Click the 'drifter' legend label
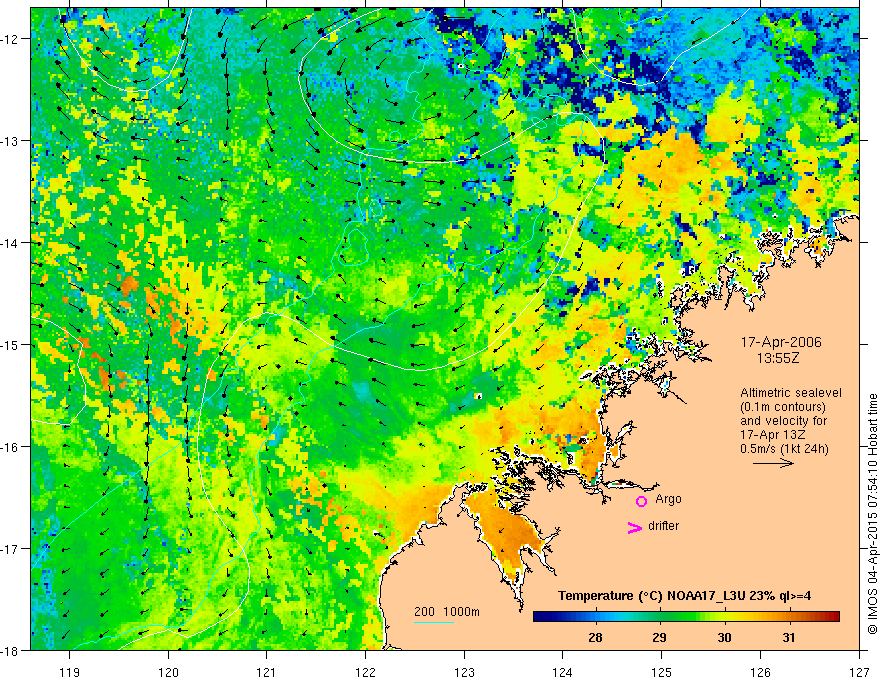The width and height of the screenshot is (880, 680). tap(663, 526)
